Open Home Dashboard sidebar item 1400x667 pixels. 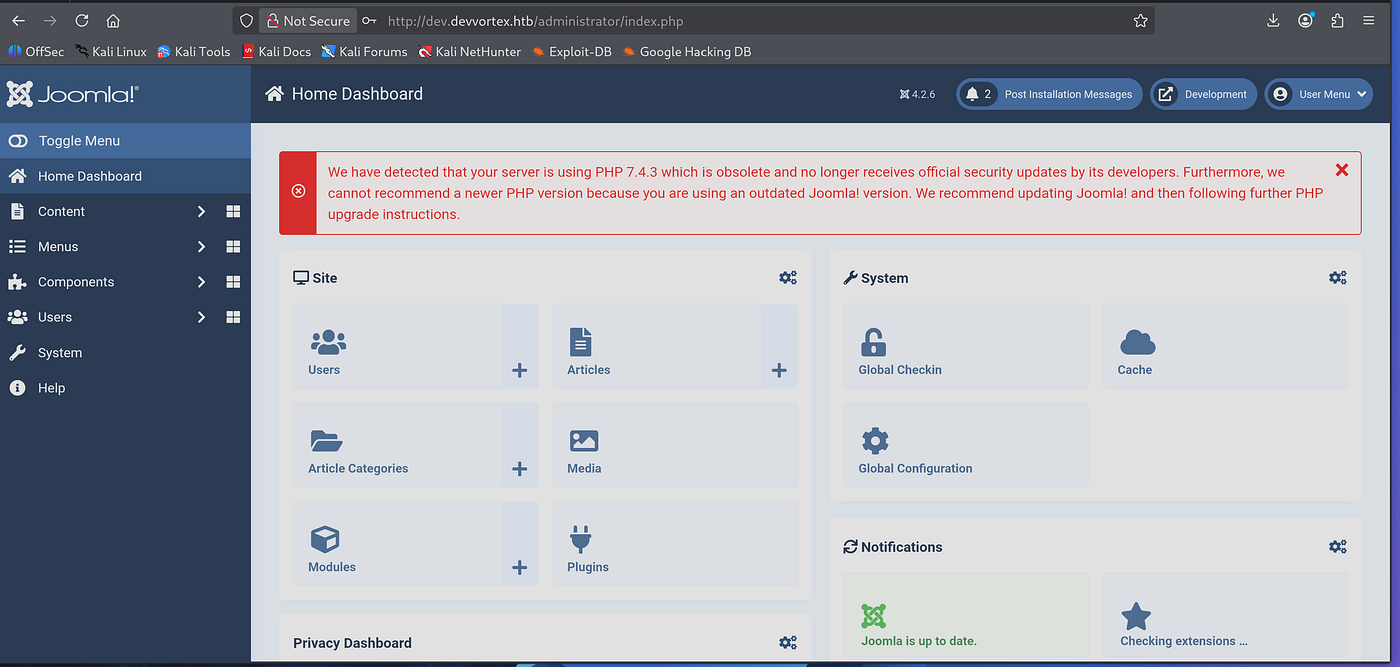125,176
